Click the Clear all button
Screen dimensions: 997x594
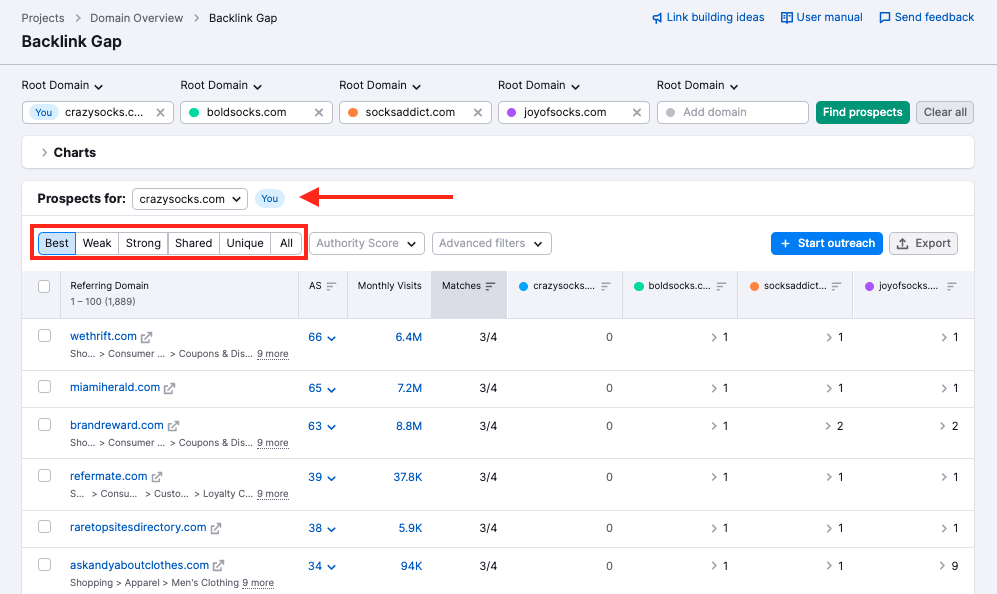945,113
